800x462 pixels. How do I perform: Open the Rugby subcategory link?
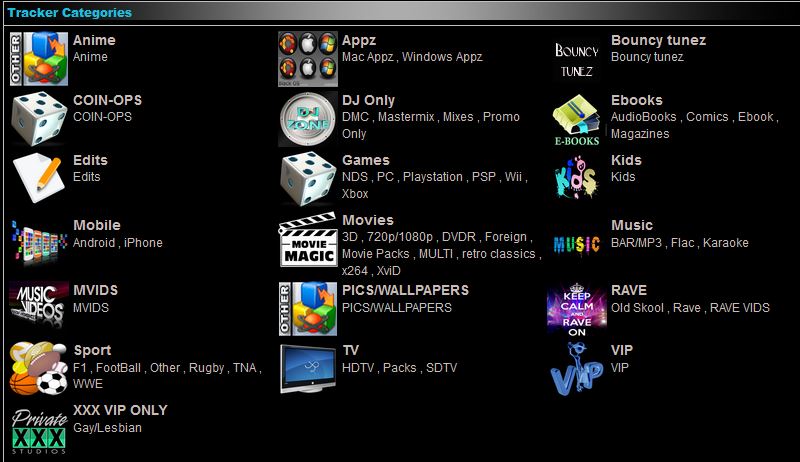(206, 368)
